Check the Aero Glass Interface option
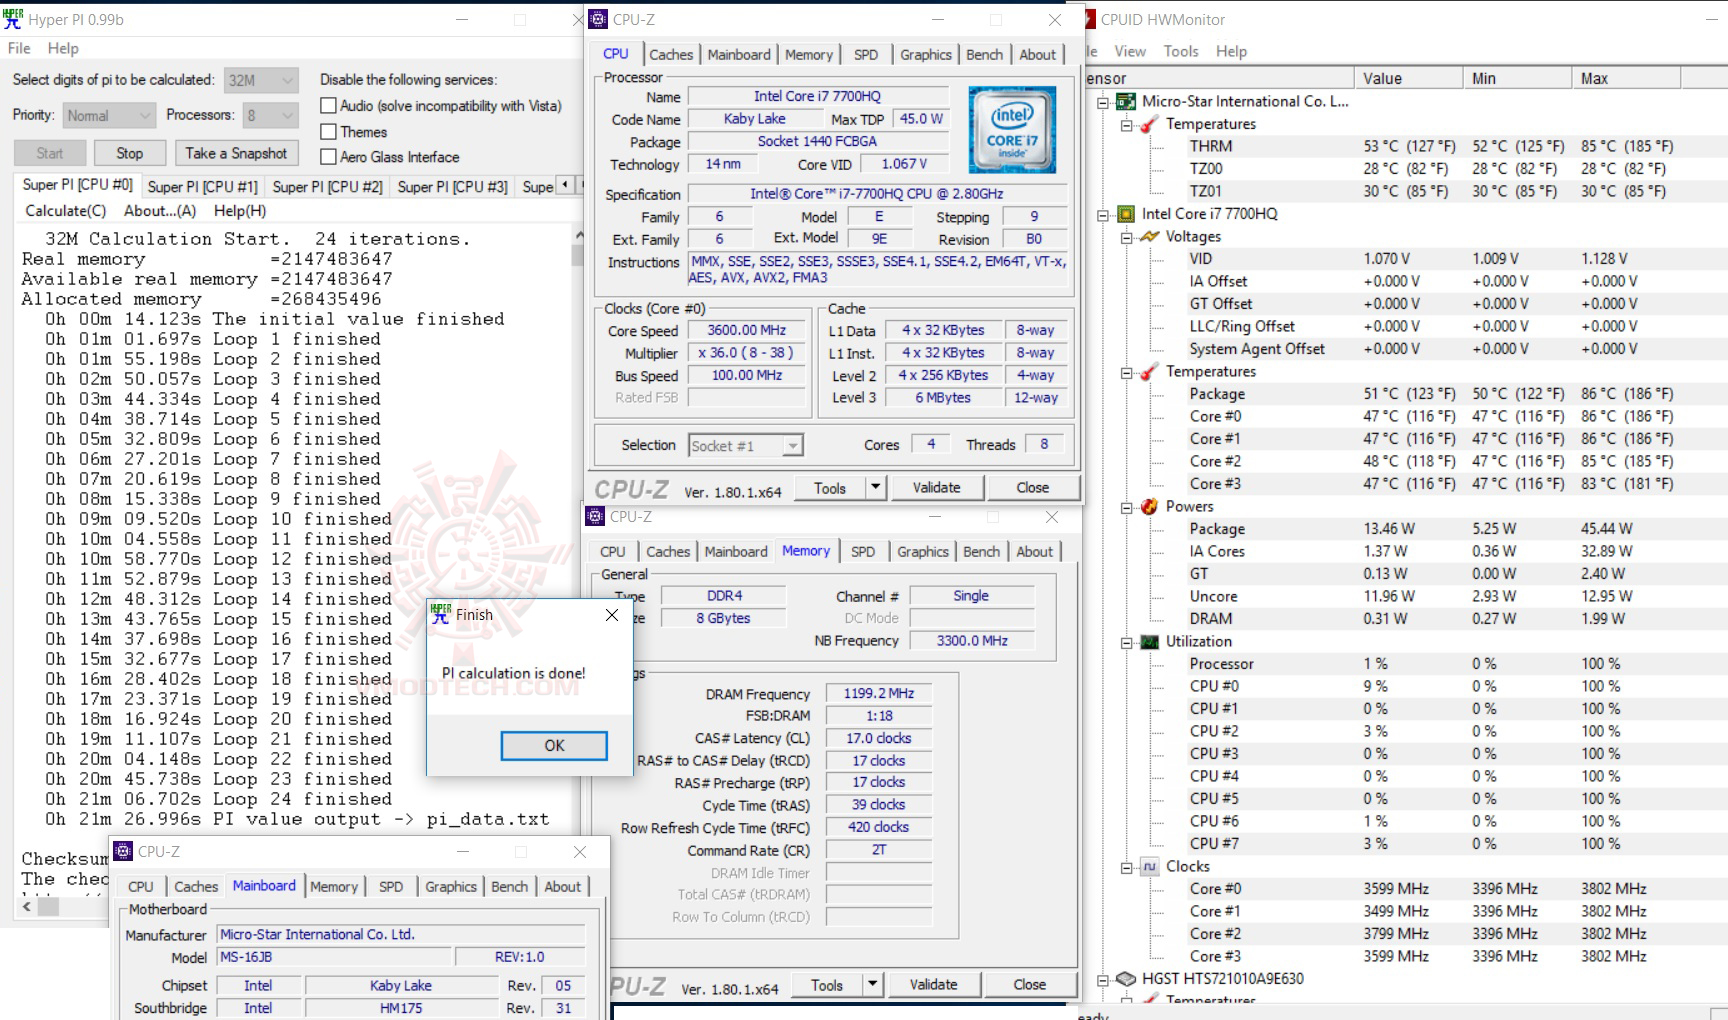Screen dimensions: 1728x1020 coord(327,157)
